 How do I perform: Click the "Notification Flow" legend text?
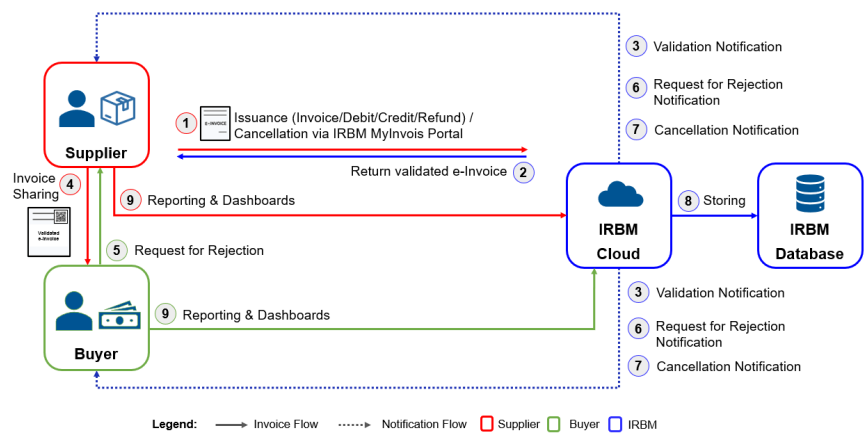[424, 424]
